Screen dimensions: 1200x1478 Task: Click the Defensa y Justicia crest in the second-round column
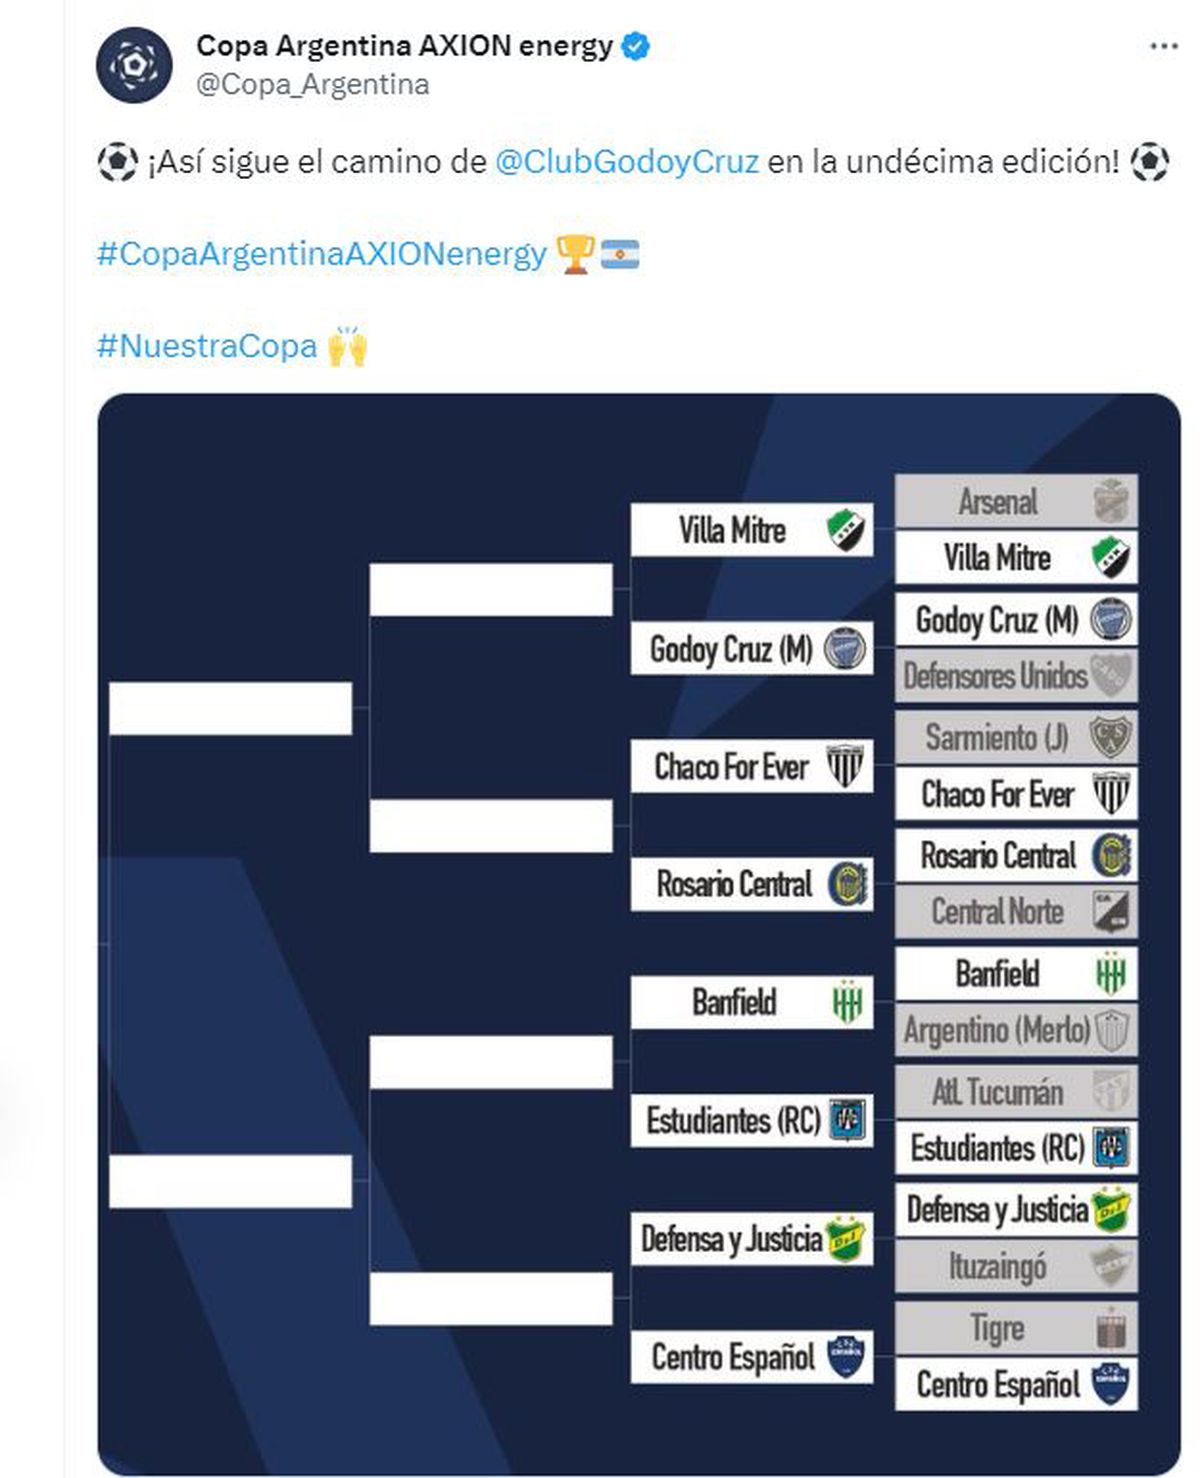pyautogui.click(x=846, y=1239)
